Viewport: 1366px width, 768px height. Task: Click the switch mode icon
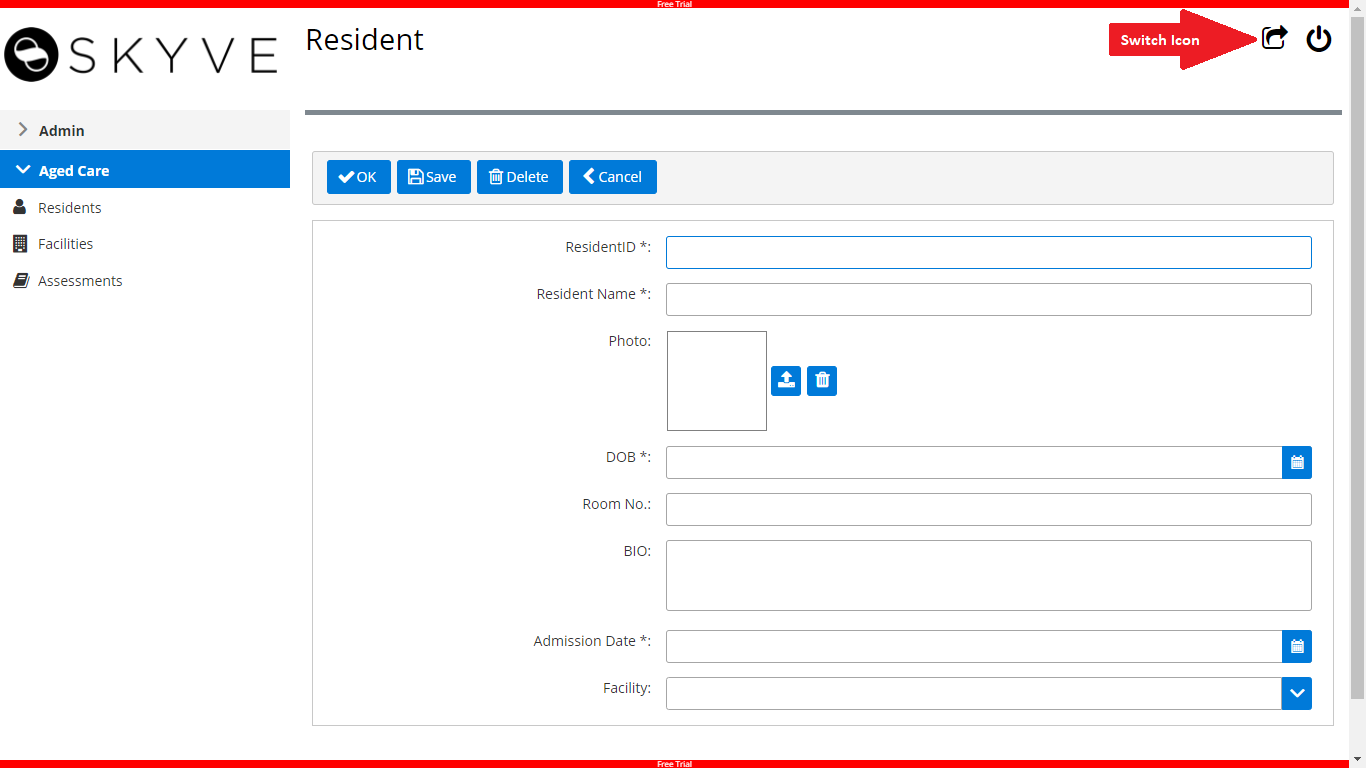pyautogui.click(x=1274, y=39)
